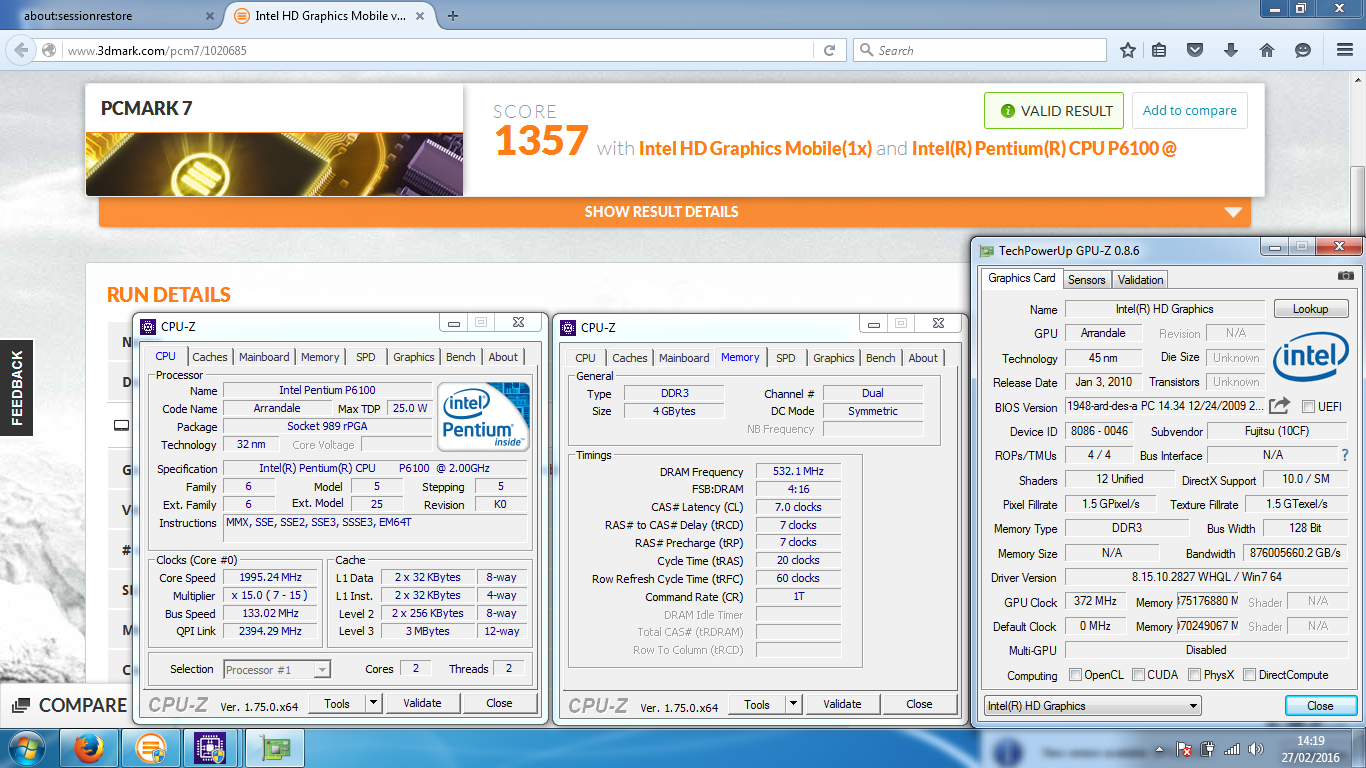1366x768 pixels.
Task: Click the Pocket icon in Firefox toolbar
Action: coord(1195,50)
